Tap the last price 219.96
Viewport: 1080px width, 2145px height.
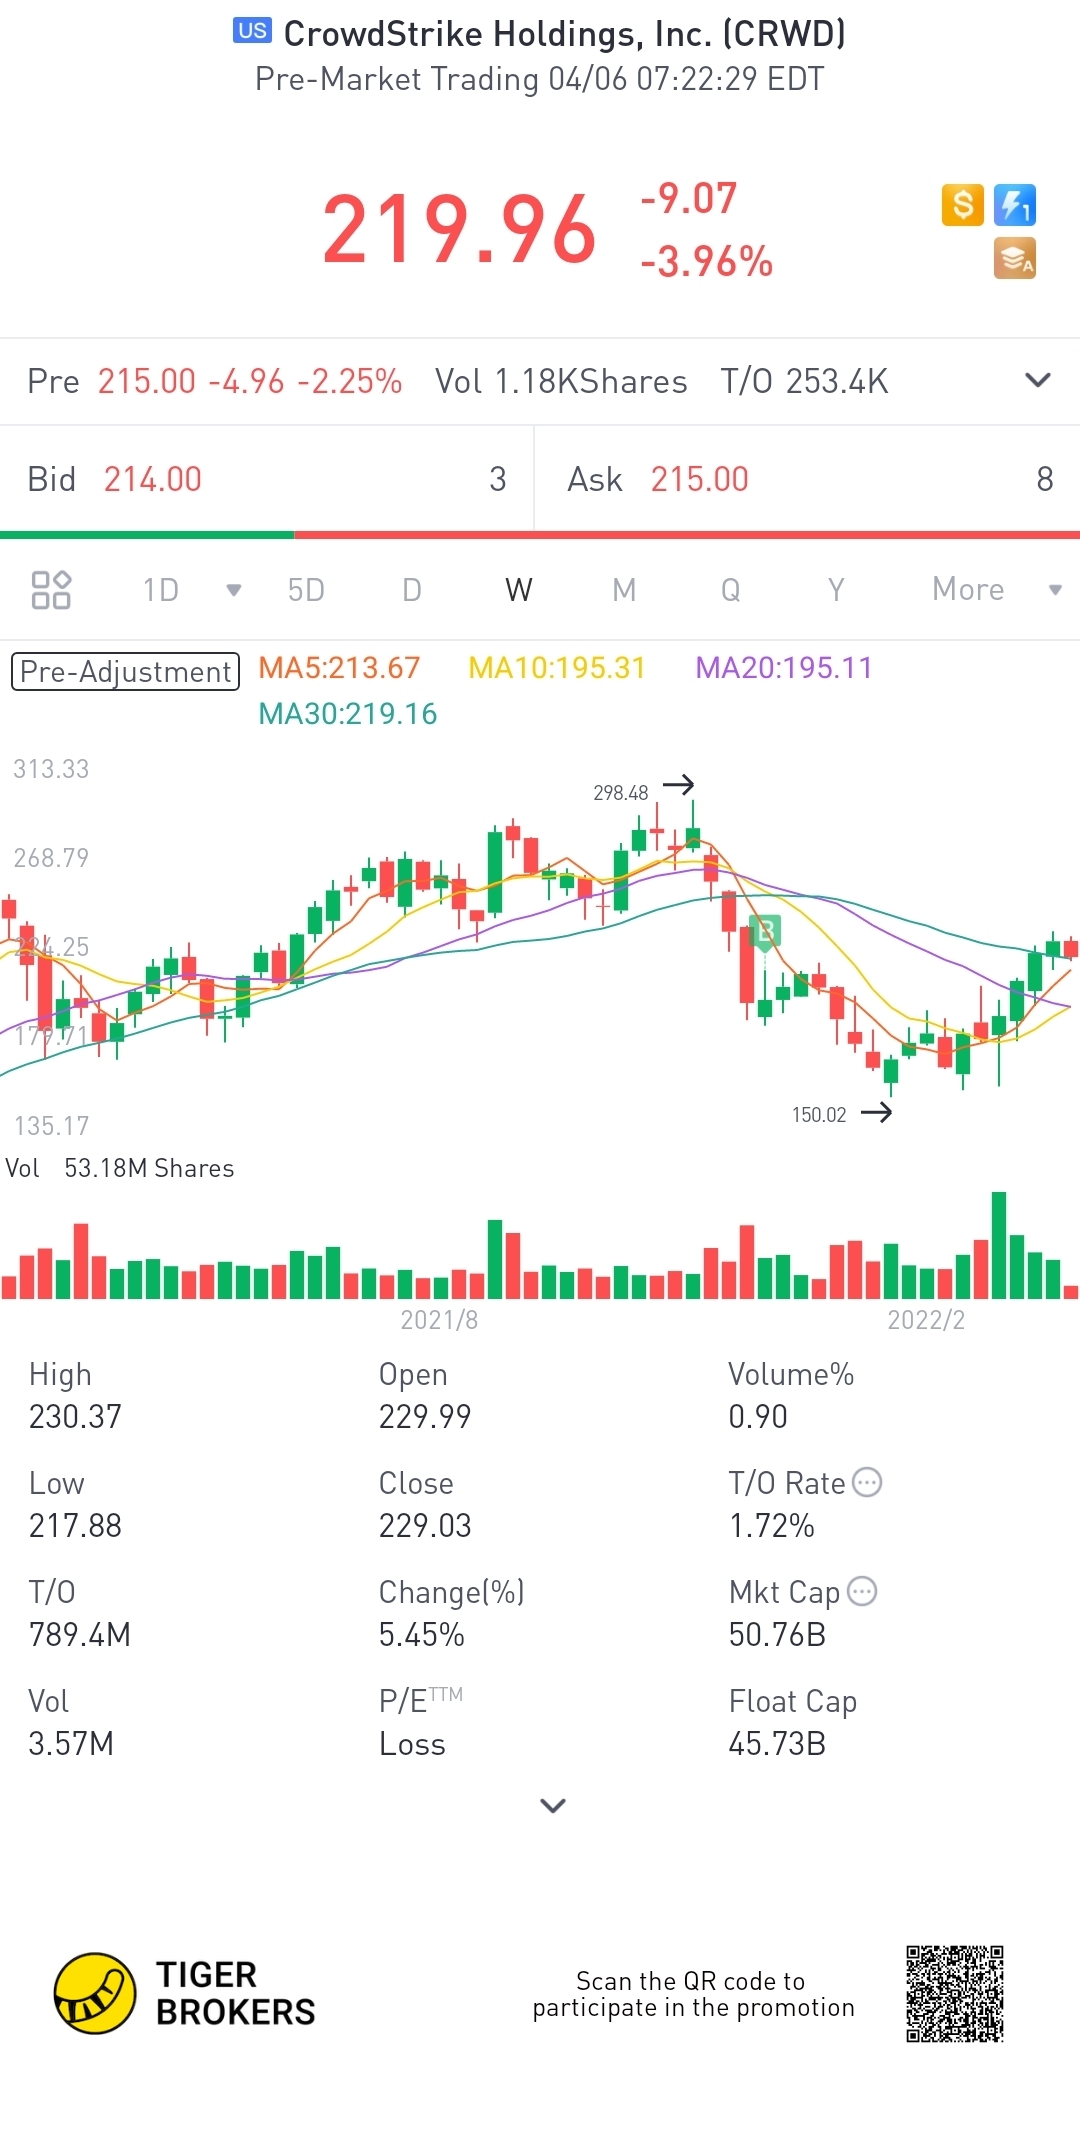(459, 230)
